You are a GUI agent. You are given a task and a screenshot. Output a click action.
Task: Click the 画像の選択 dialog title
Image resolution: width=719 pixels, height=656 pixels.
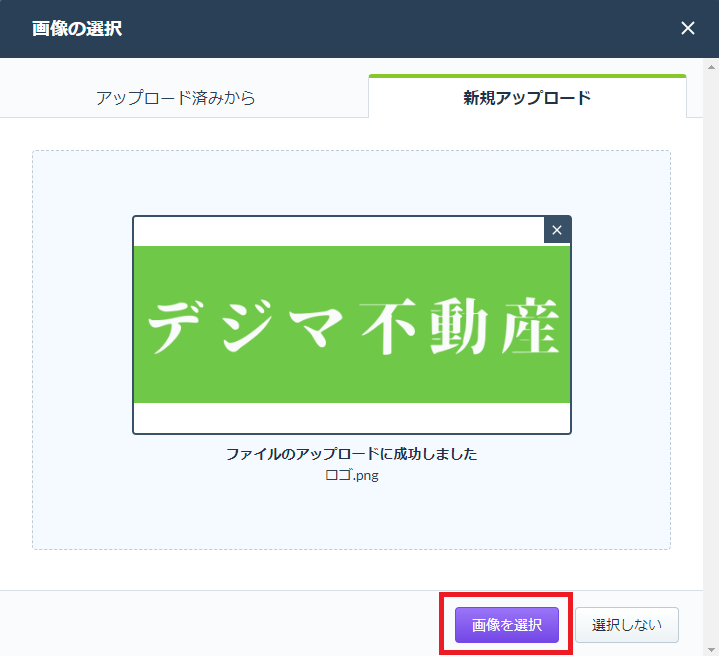pyautogui.click(x=77, y=28)
